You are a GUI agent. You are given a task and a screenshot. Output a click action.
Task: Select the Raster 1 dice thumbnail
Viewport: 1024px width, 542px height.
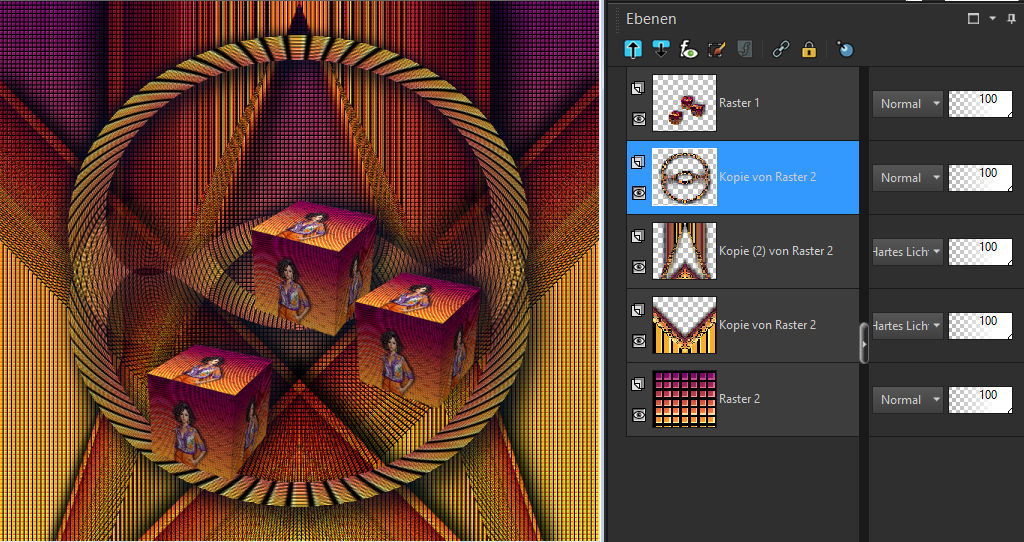coord(684,103)
